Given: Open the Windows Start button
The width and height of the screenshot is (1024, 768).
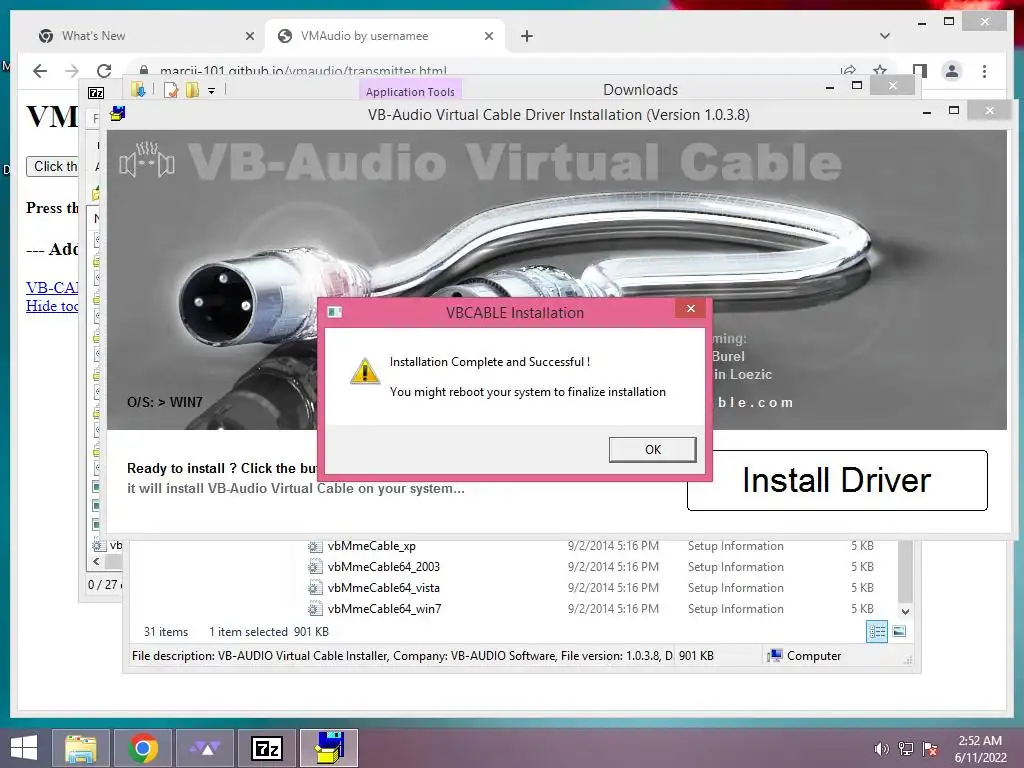Looking at the screenshot, I should (24, 748).
